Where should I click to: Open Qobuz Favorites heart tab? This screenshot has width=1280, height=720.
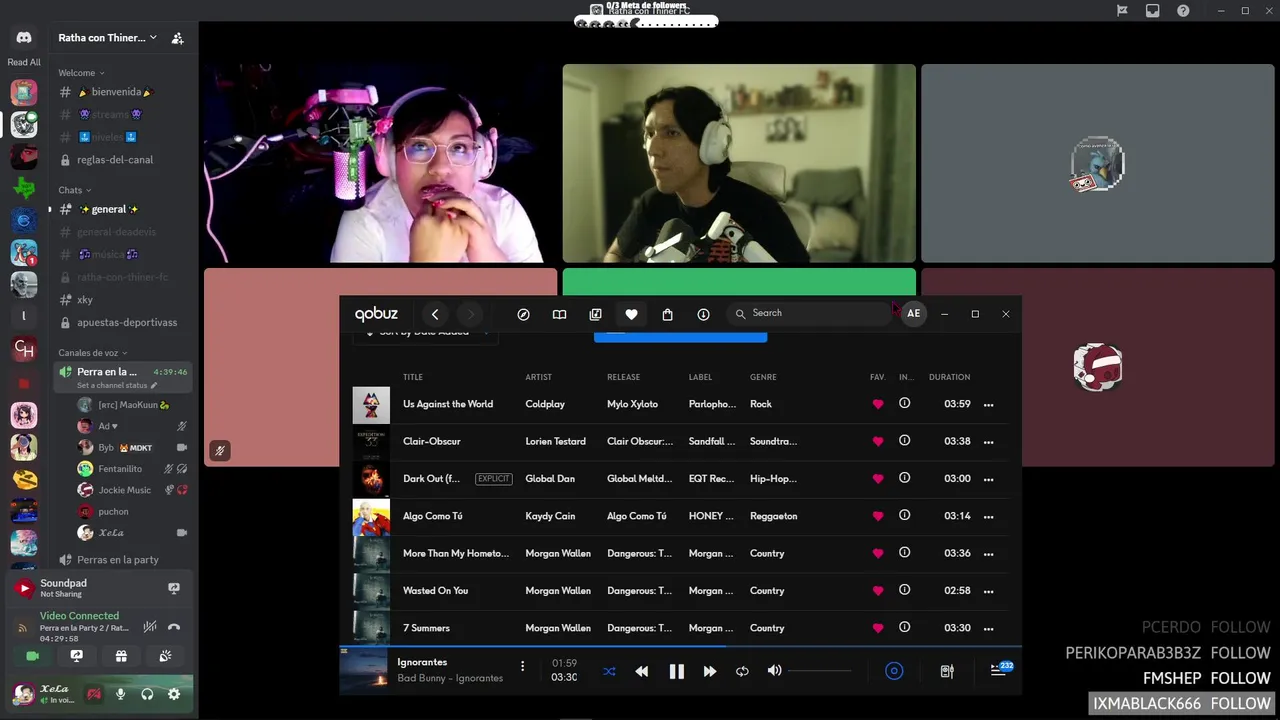click(631, 314)
